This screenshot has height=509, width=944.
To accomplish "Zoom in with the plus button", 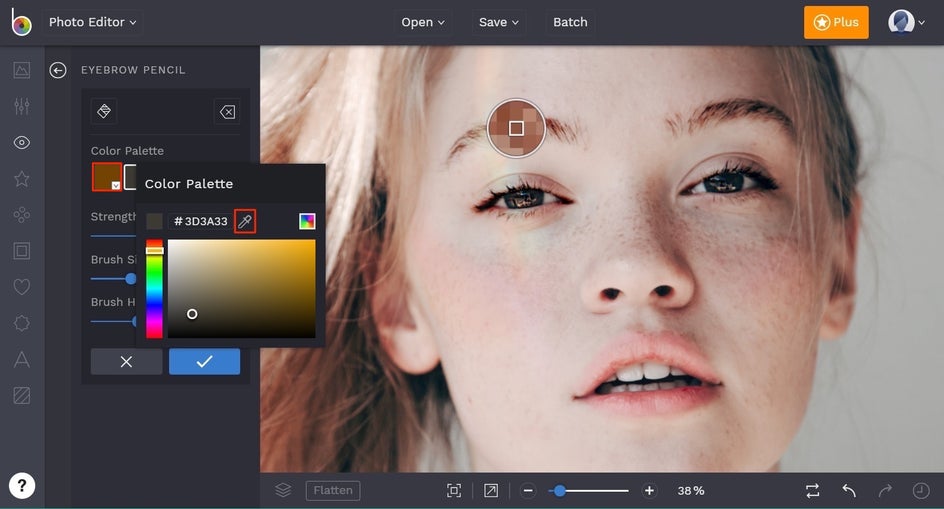I will 649,491.
